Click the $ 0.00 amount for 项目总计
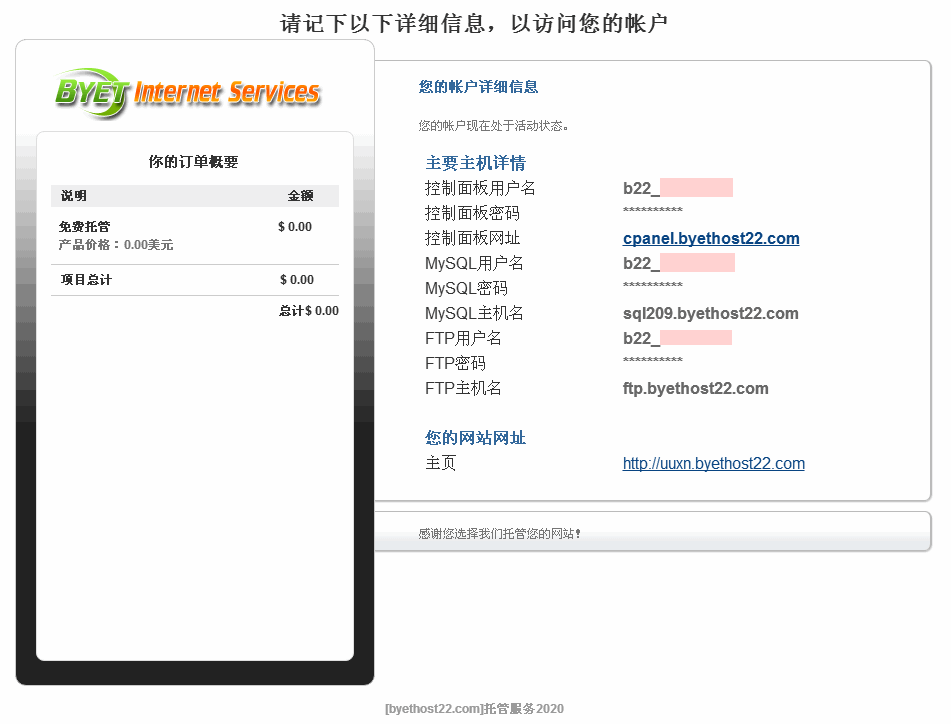 point(297,280)
